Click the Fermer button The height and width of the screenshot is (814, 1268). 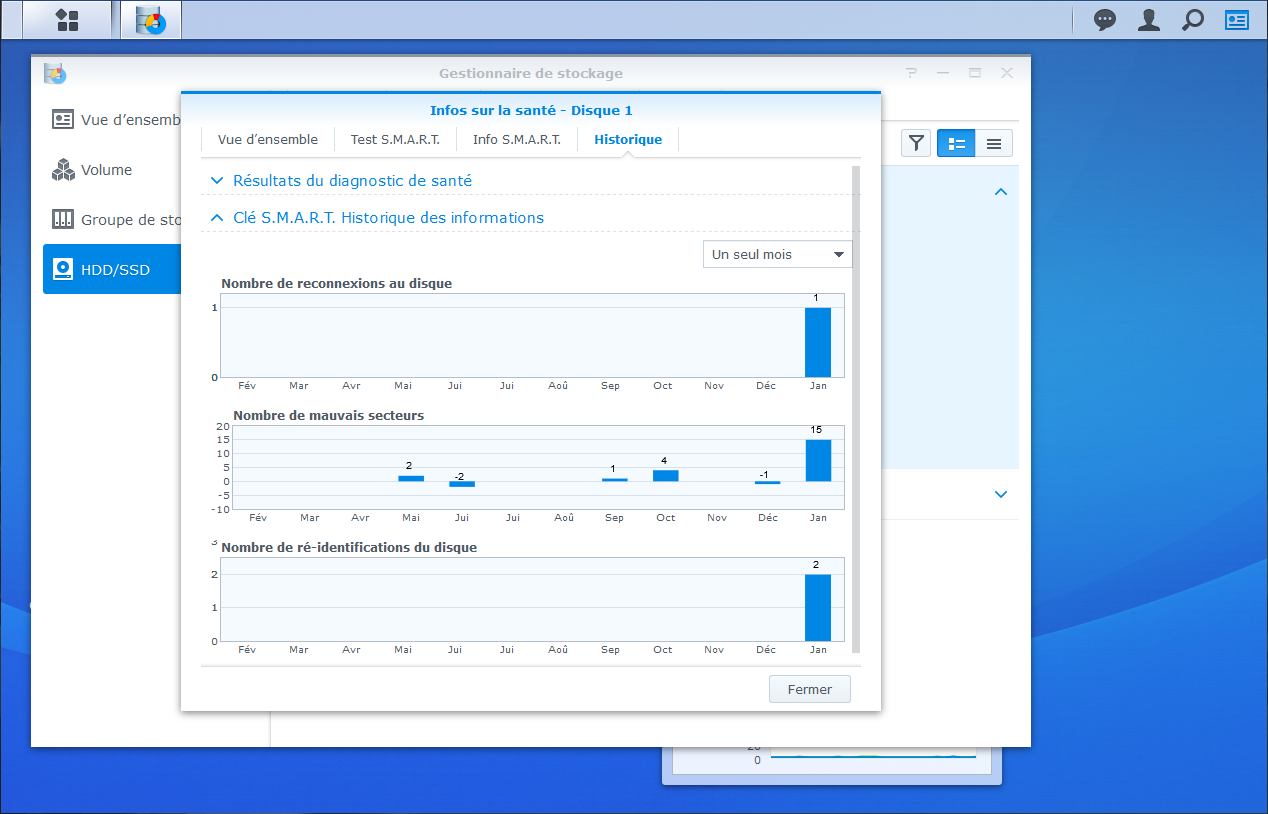(x=809, y=689)
